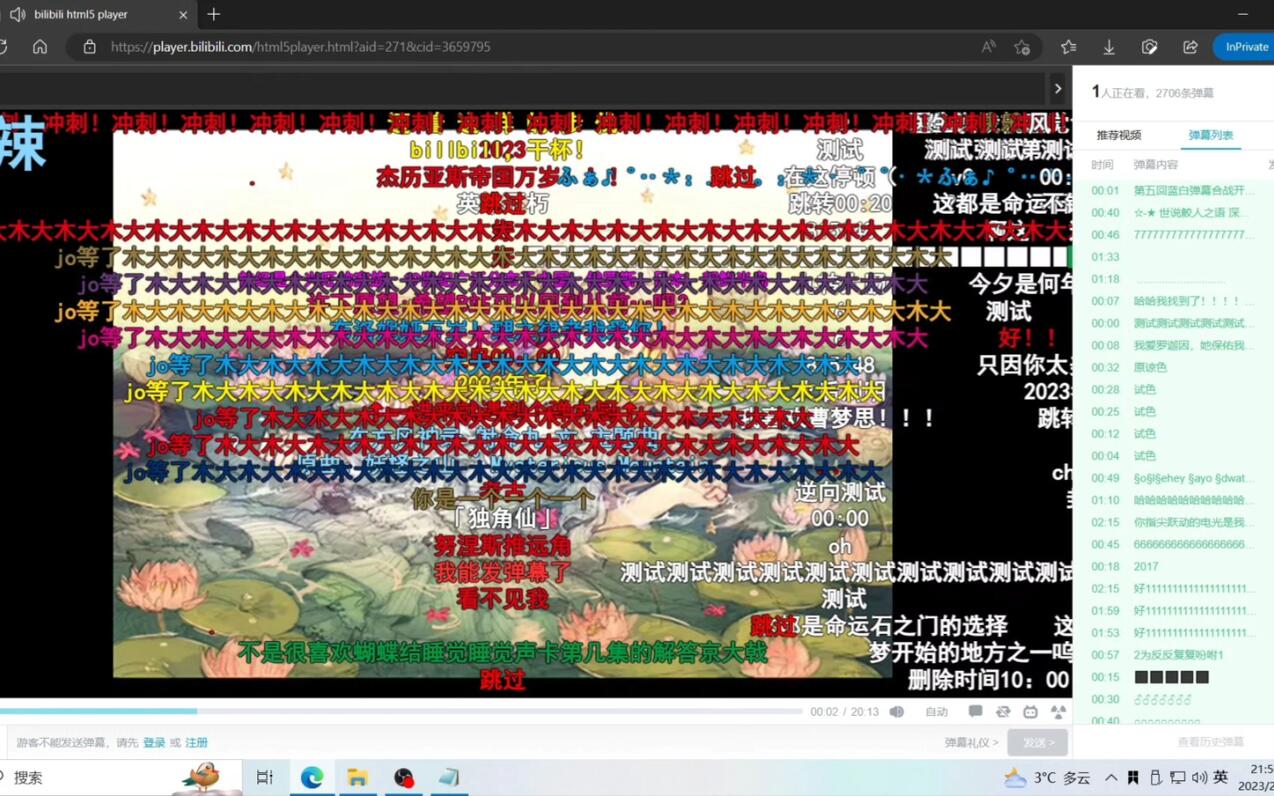
Task: Select the 00:46 7777777 danmaku row
Action: pos(1172,234)
